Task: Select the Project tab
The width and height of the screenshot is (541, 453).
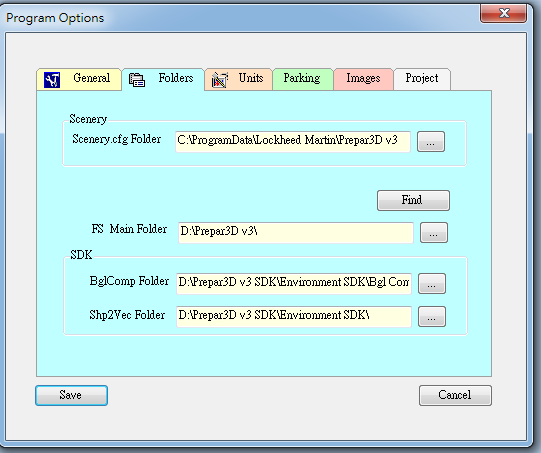Action: [x=422, y=79]
